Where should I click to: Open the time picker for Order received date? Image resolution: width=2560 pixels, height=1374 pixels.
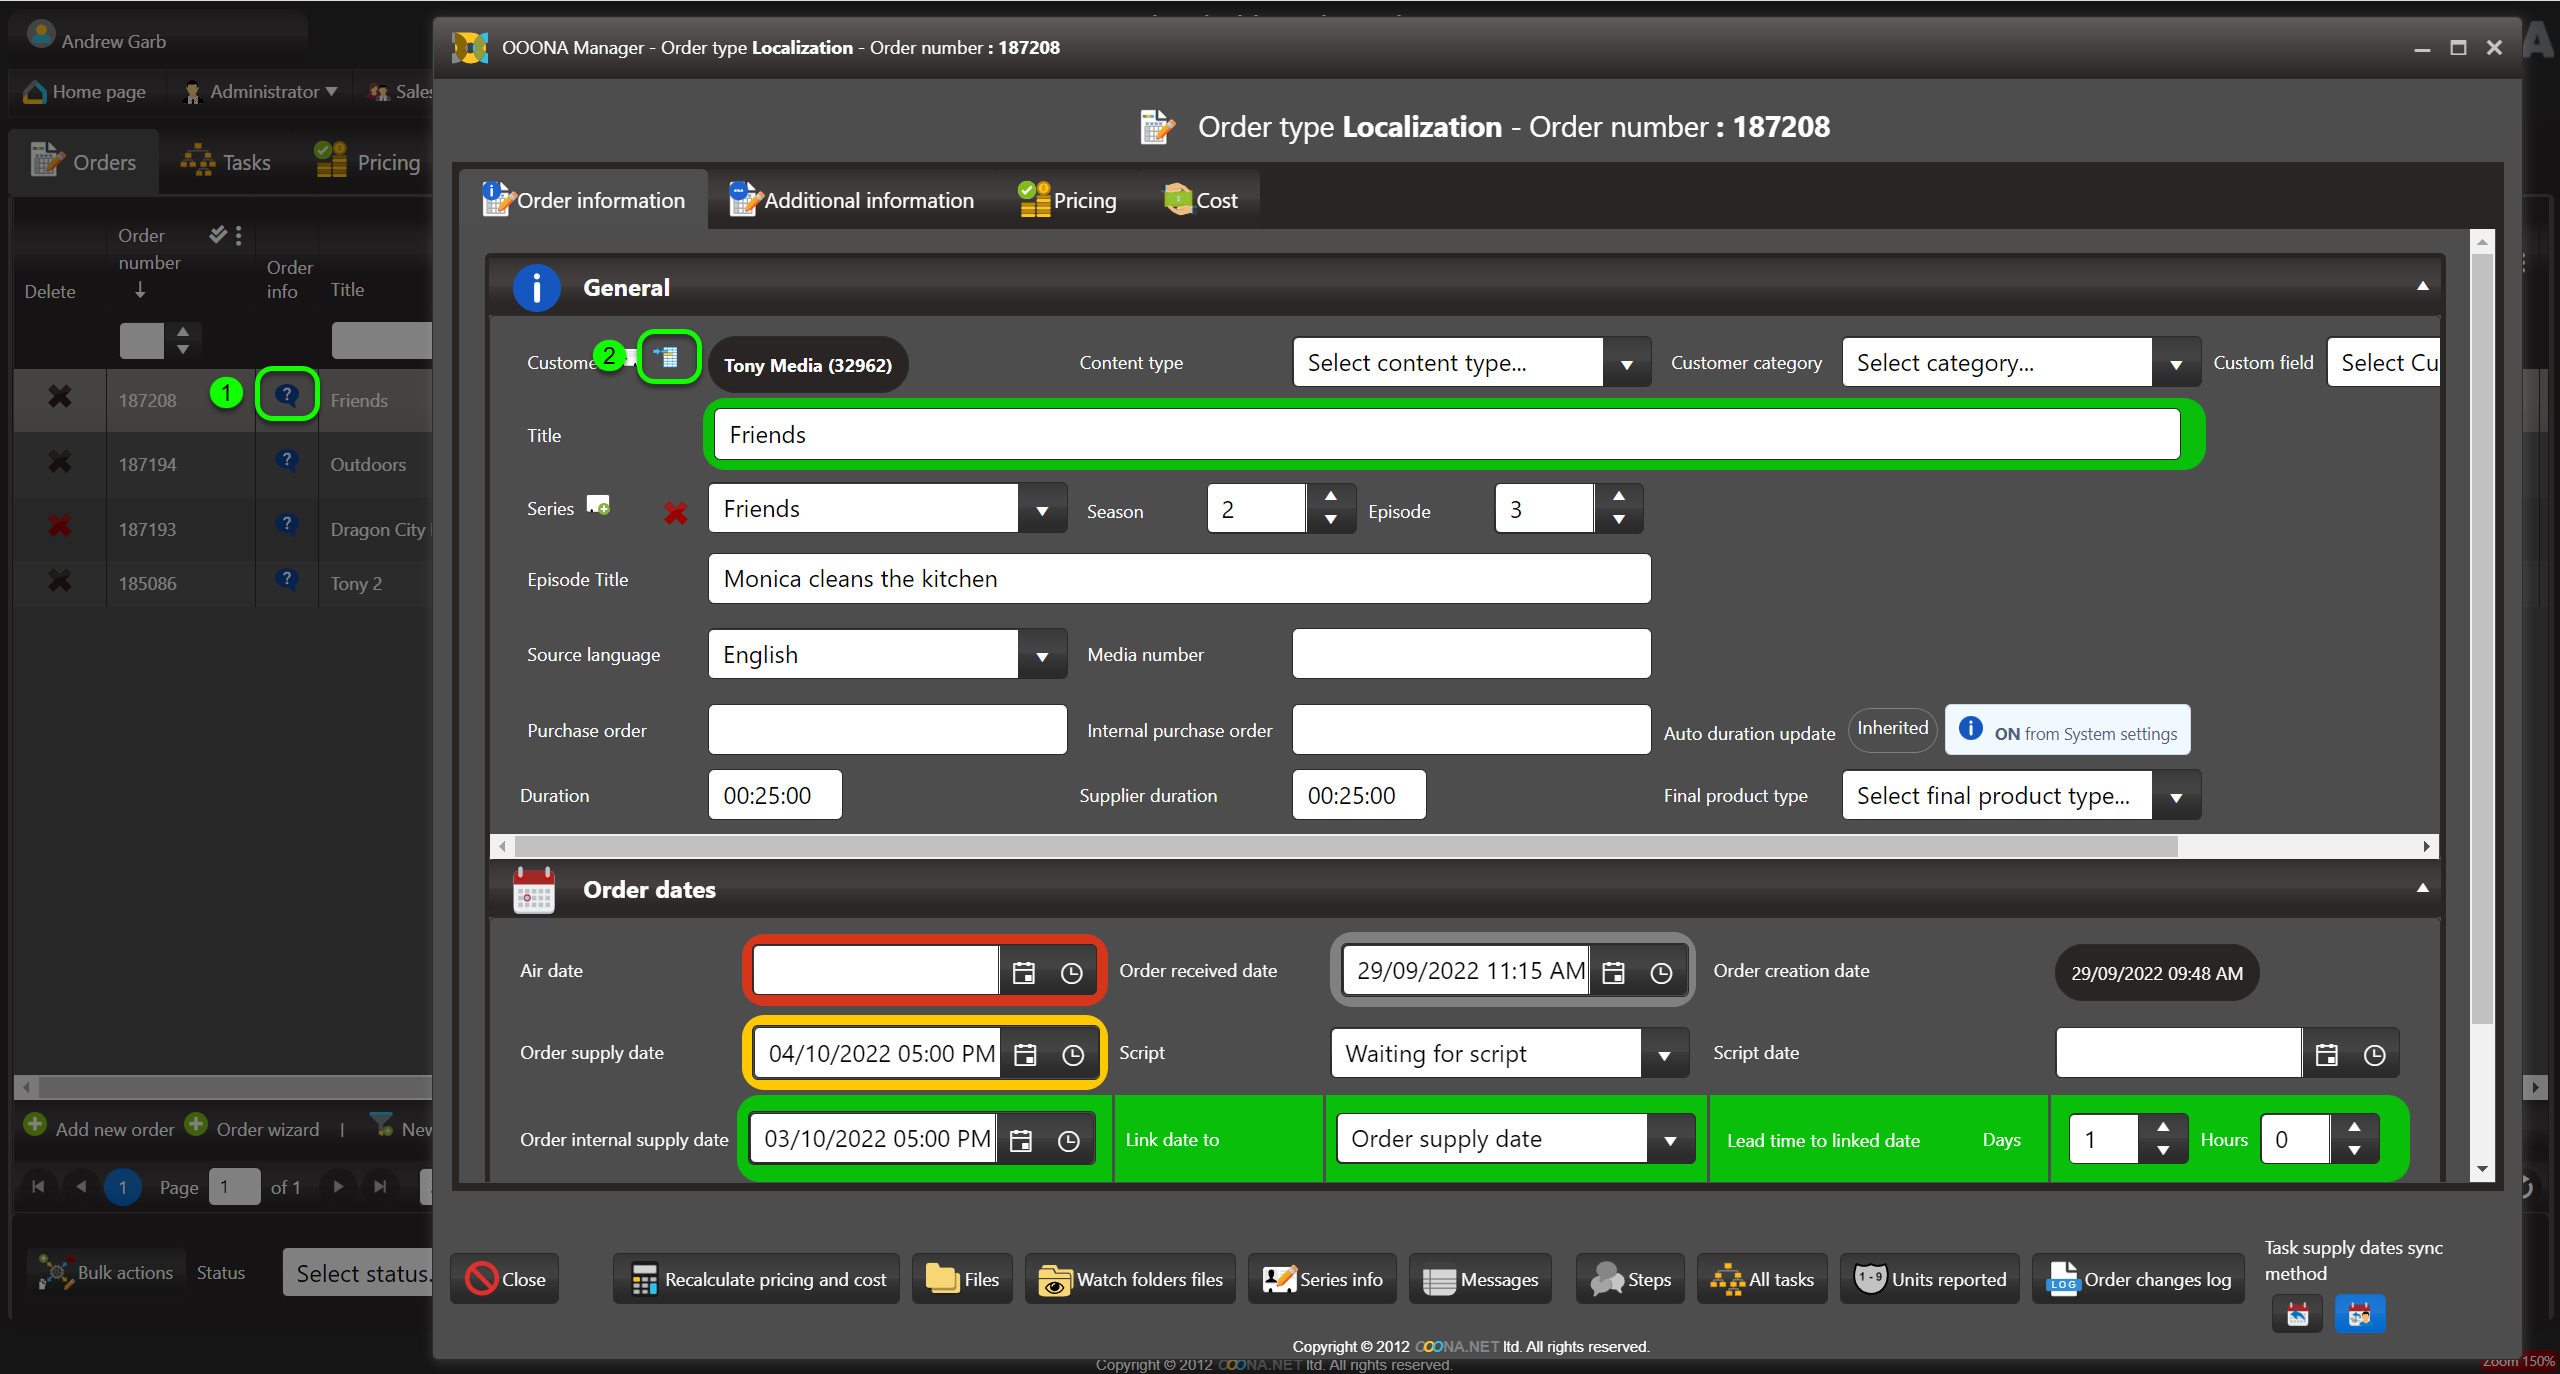[1660, 973]
